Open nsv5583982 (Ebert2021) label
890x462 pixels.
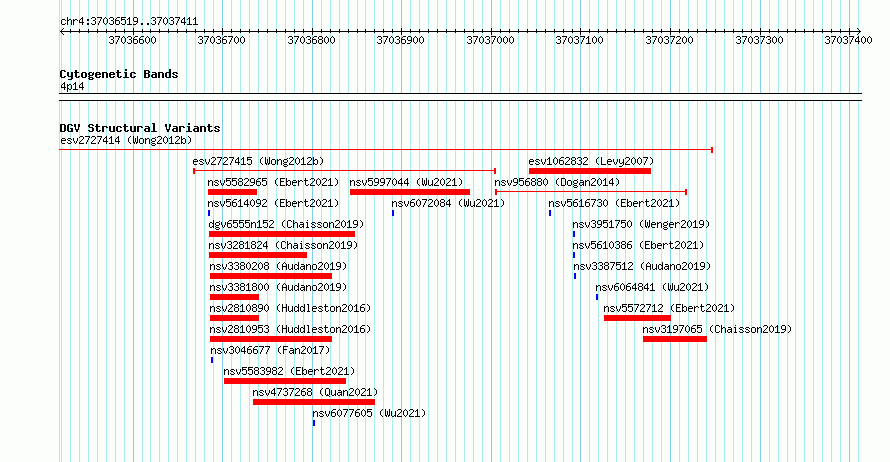(x=289, y=371)
